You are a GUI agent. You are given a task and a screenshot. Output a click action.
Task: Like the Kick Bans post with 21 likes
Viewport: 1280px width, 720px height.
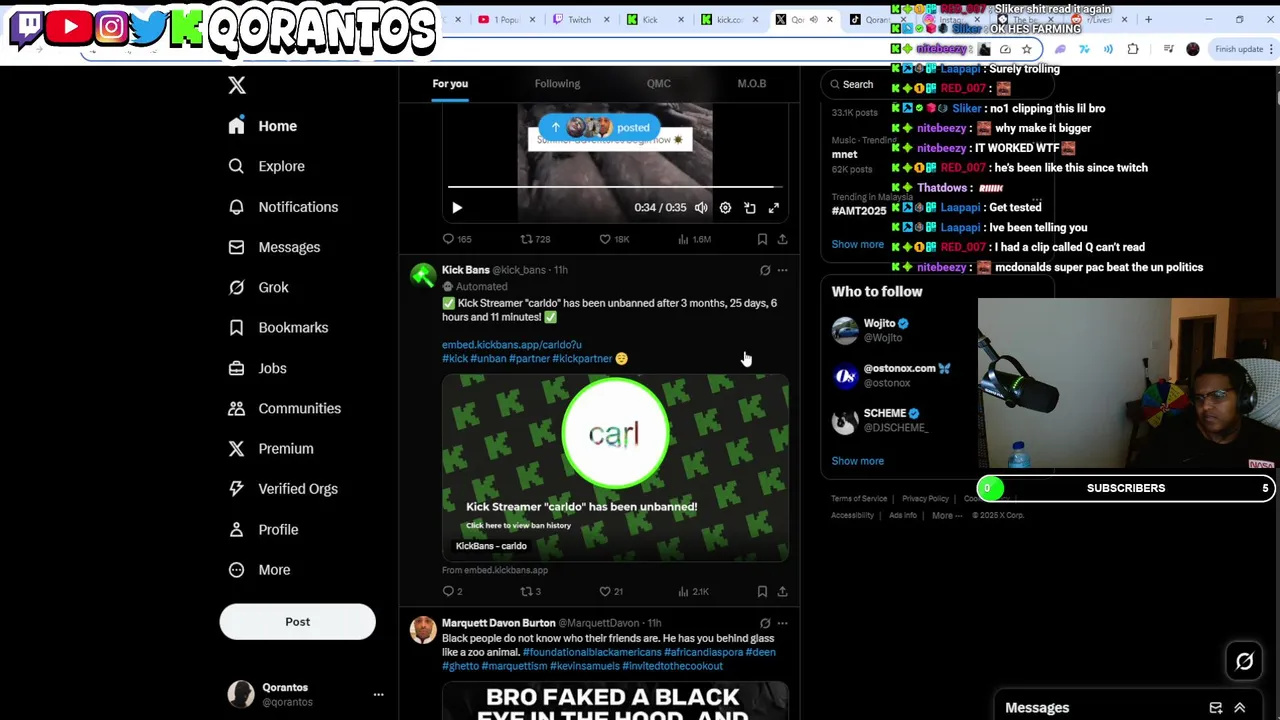pyautogui.click(x=611, y=591)
